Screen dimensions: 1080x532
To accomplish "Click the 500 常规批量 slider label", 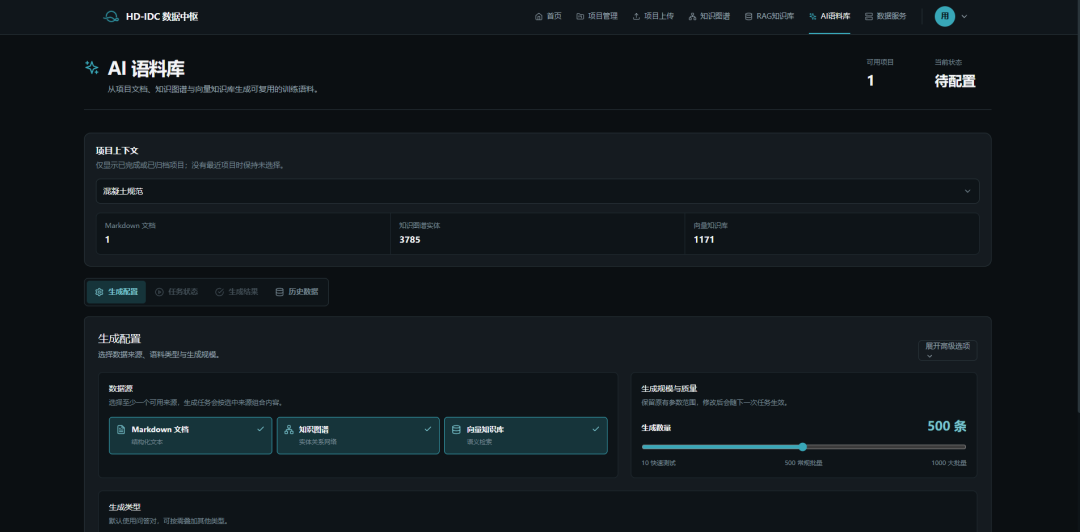I will (x=804, y=463).
